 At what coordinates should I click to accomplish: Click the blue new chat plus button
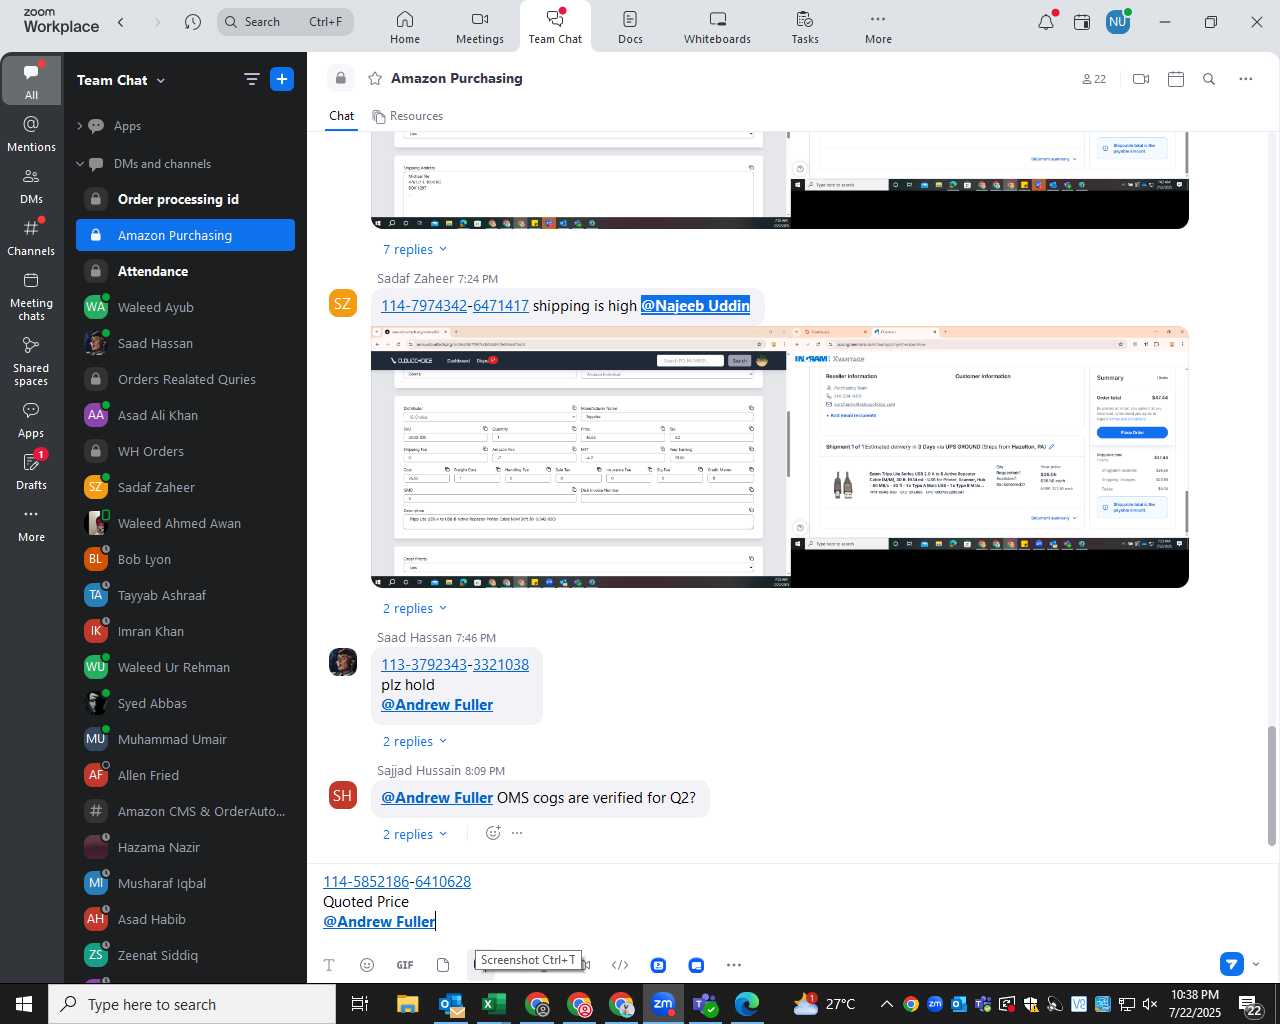(x=282, y=80)
